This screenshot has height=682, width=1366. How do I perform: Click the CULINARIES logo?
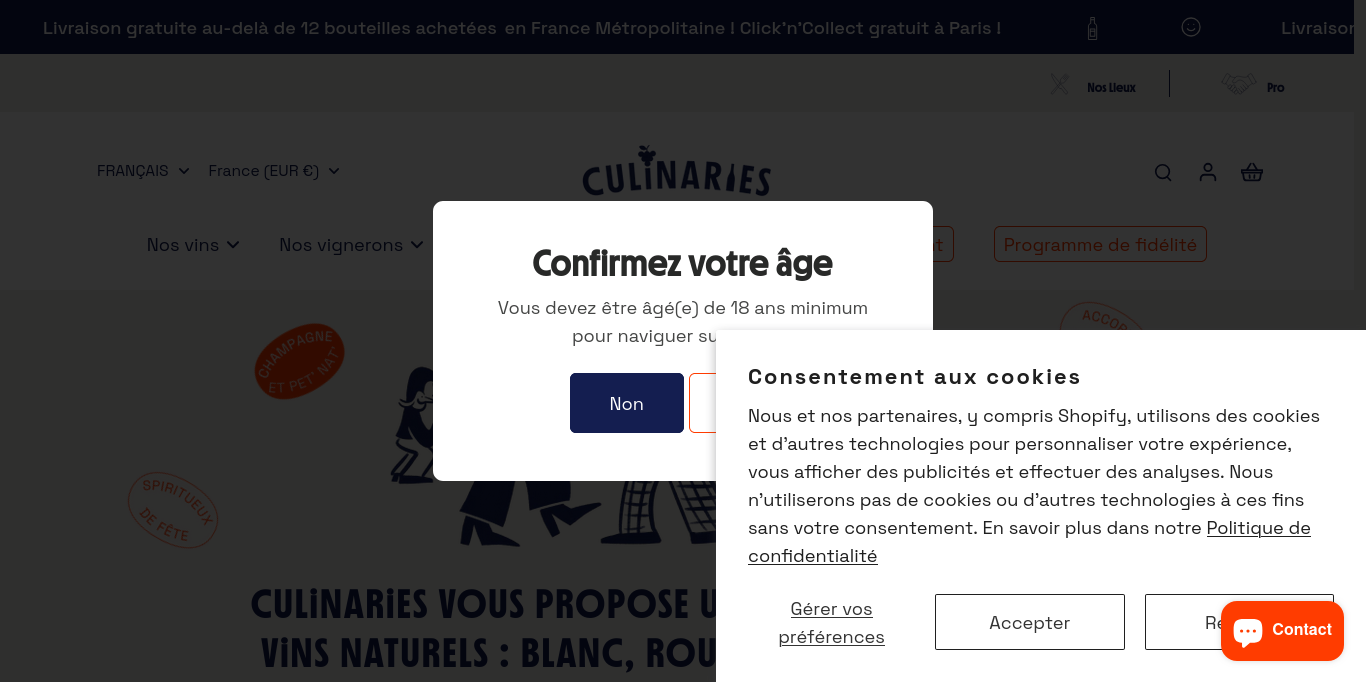(676, 172)
